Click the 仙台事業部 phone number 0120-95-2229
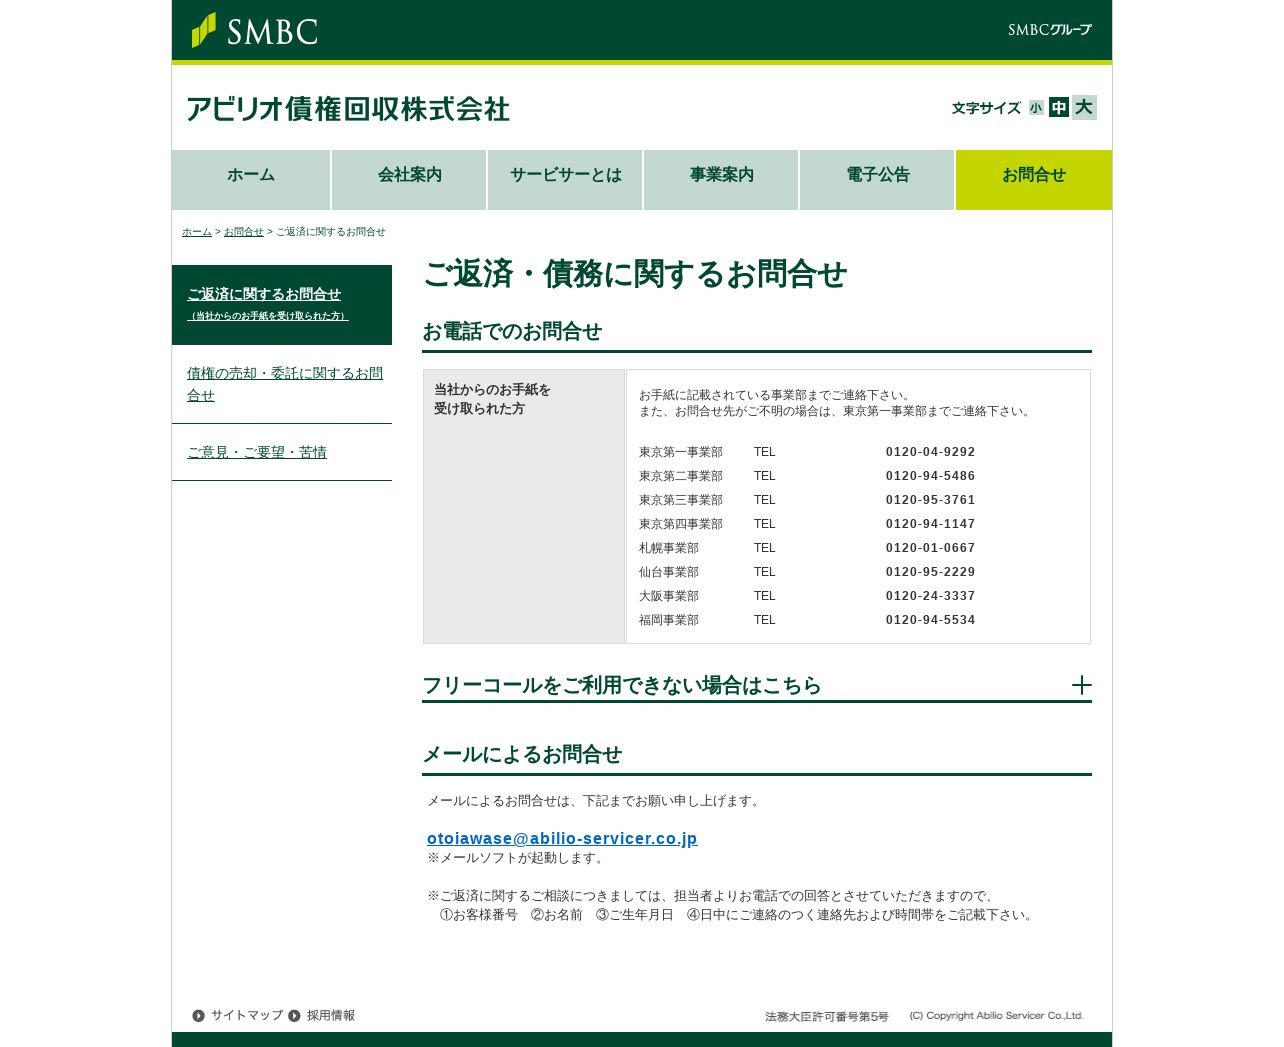The height and width of the screenshot is (1047, 1284). pos(930,572)
